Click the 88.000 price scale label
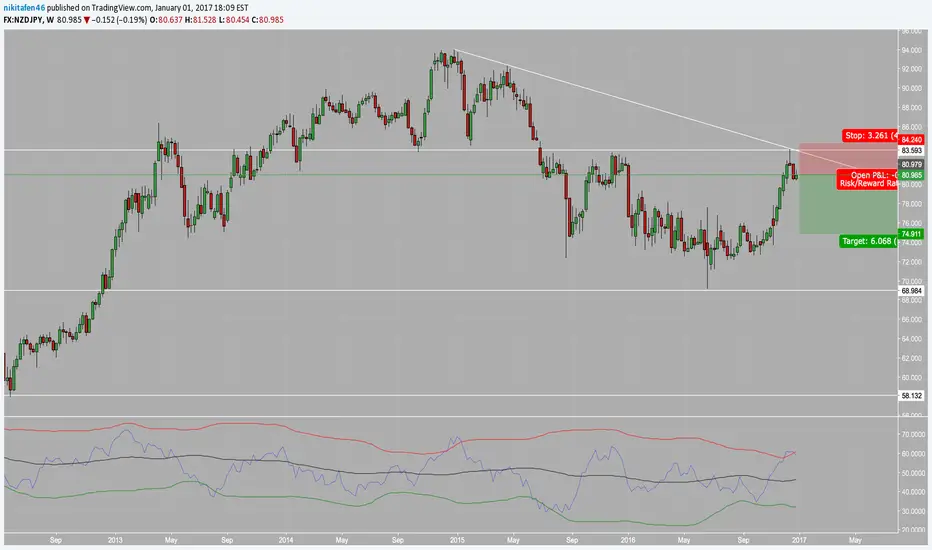 [911, 108]
